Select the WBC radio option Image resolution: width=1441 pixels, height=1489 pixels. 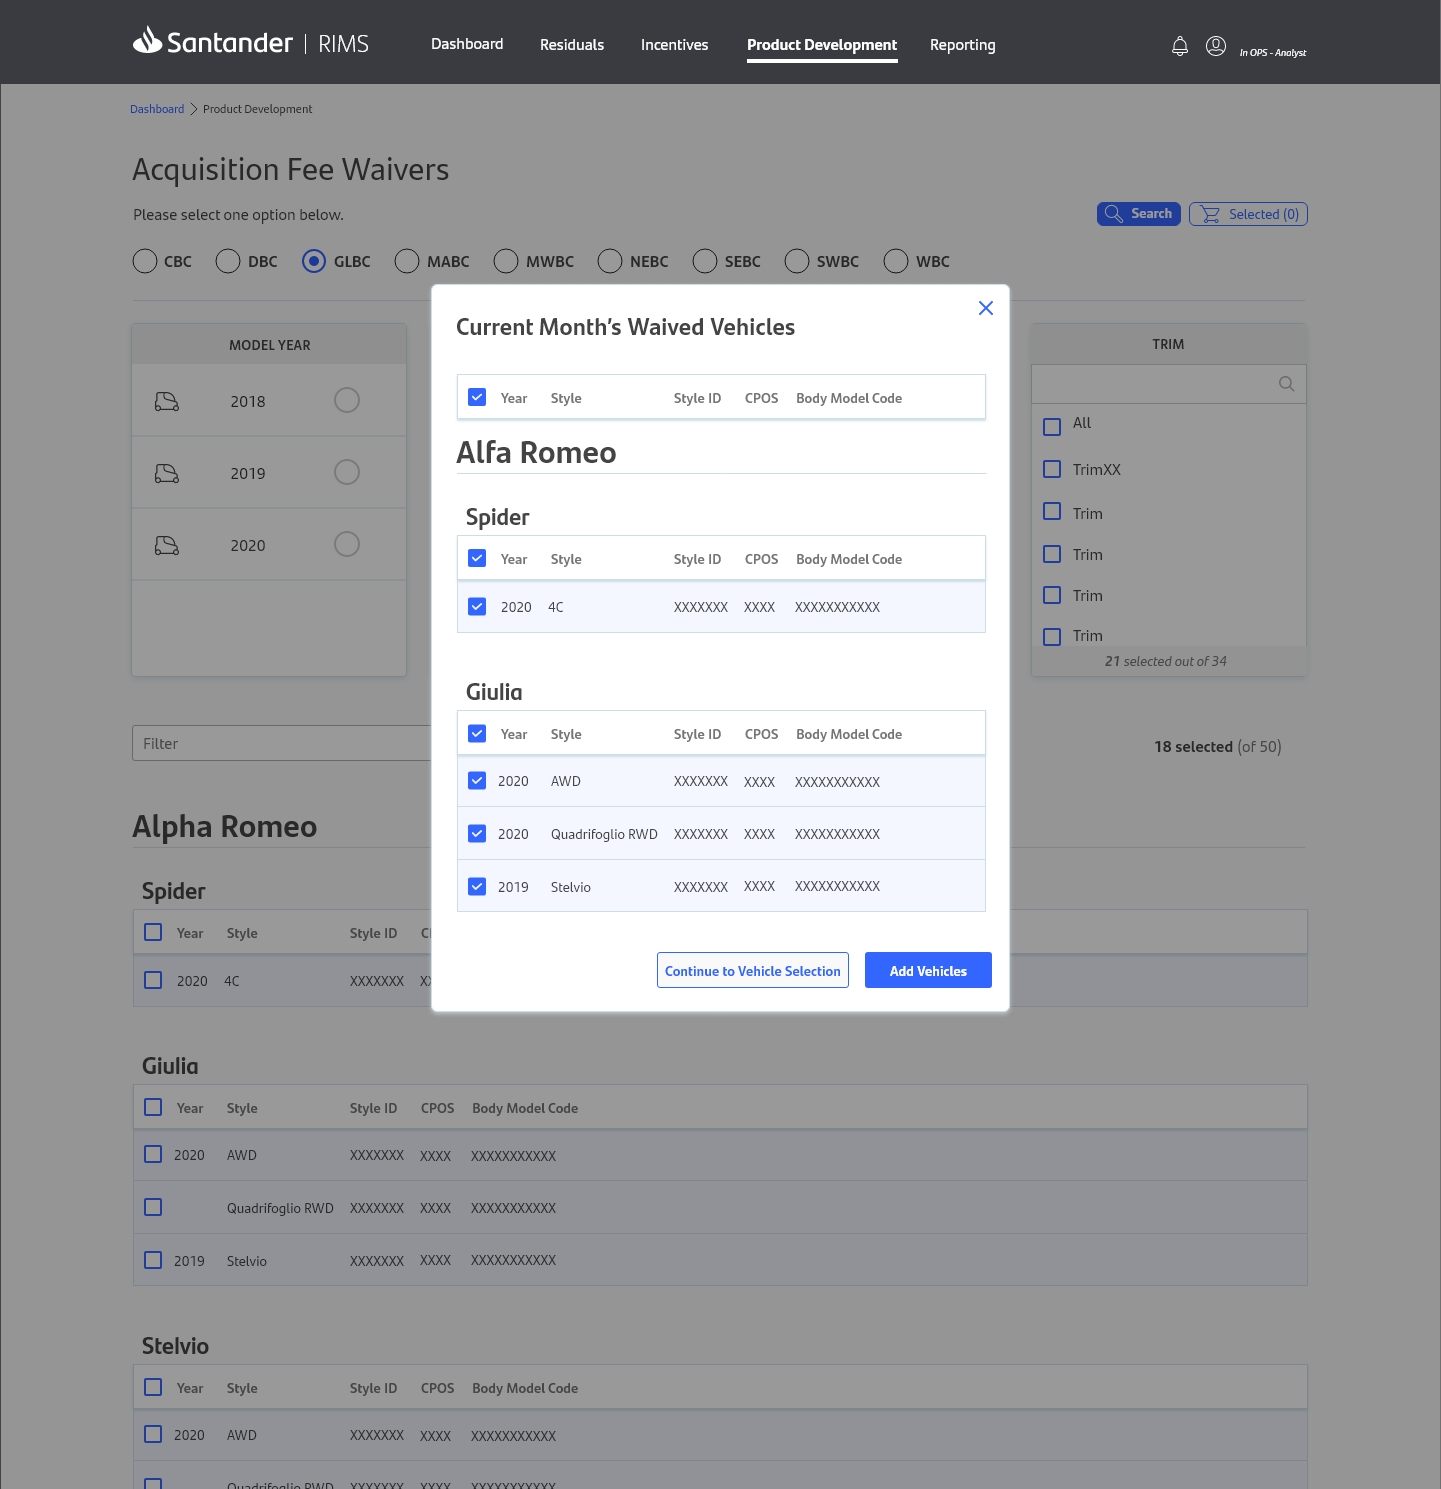[896, 261]
